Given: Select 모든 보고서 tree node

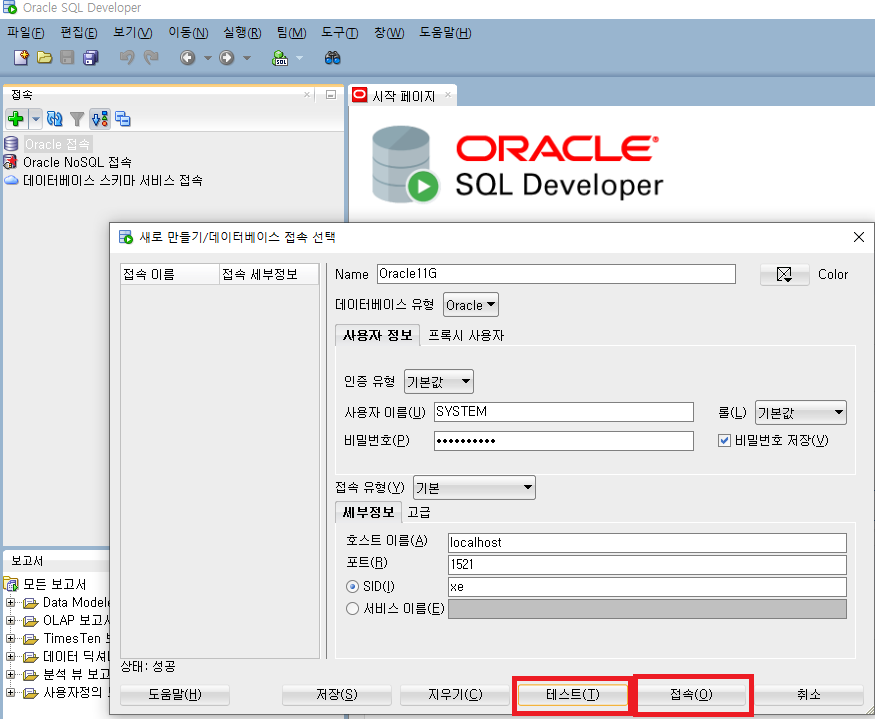Looking at the screenshot, I should pos(54,584).
